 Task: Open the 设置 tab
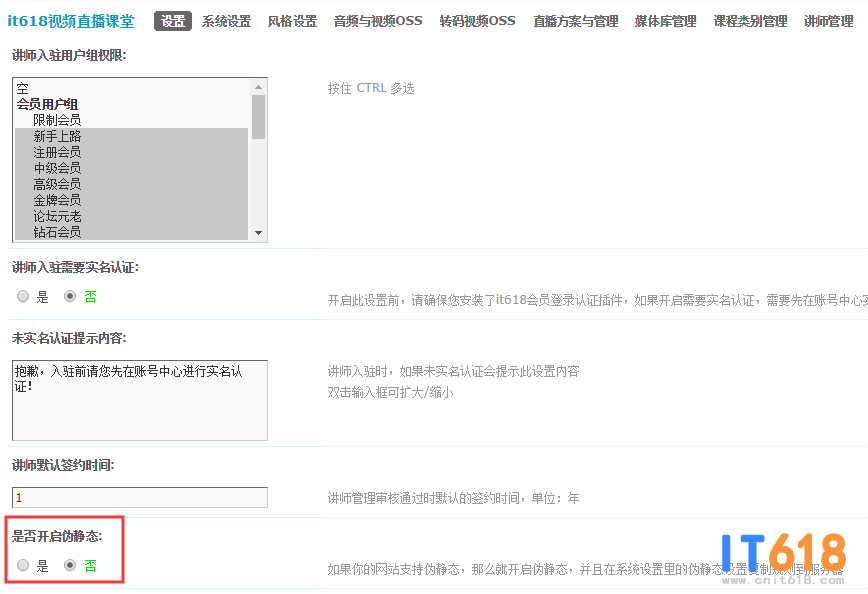(x=173, y=21)
